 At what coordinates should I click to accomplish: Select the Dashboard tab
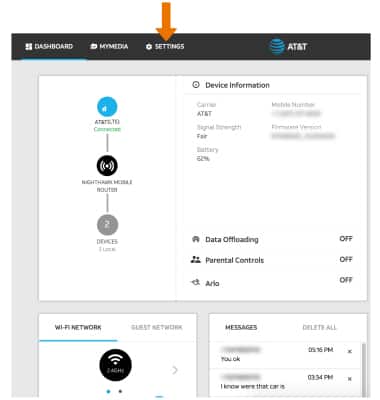[49, 46]
